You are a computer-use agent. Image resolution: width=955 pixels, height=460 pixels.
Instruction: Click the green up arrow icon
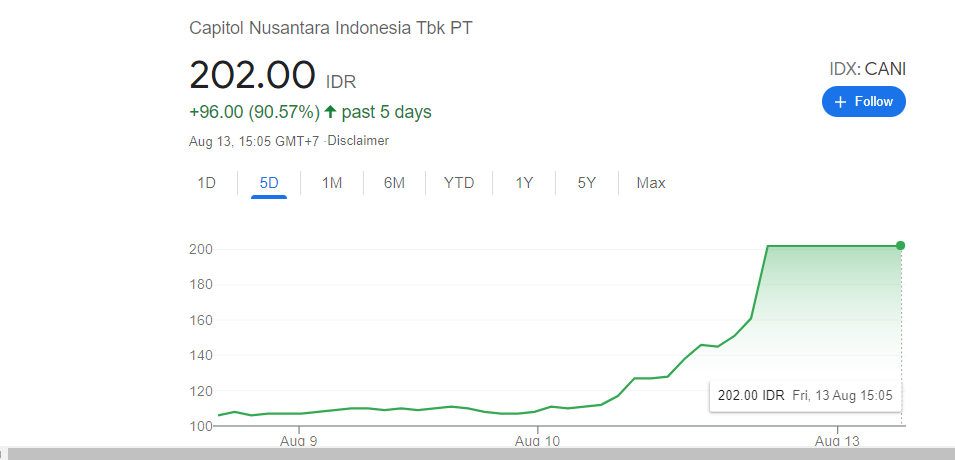click(x=330, y=111)
